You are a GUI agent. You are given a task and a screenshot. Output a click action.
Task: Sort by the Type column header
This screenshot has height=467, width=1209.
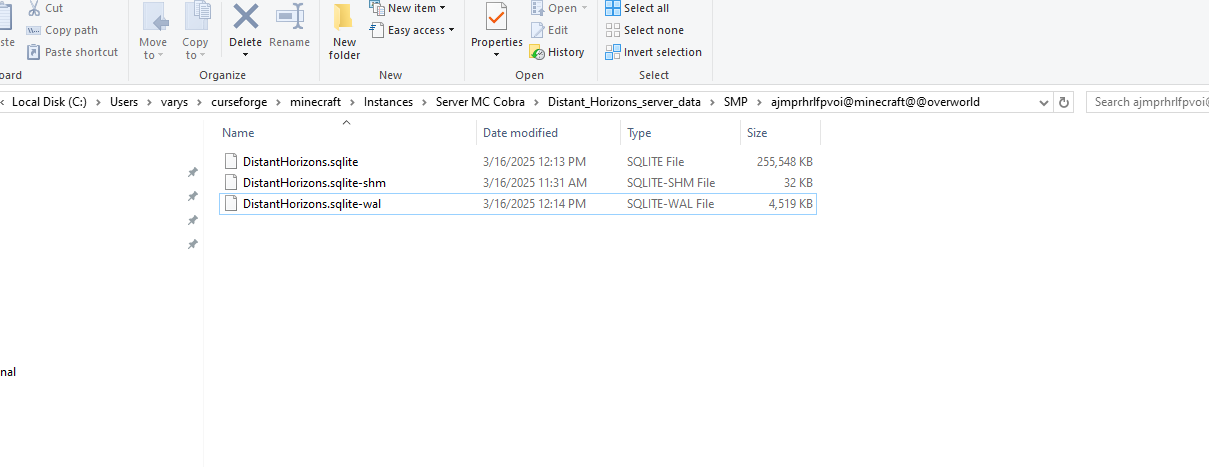pos(639,132)
